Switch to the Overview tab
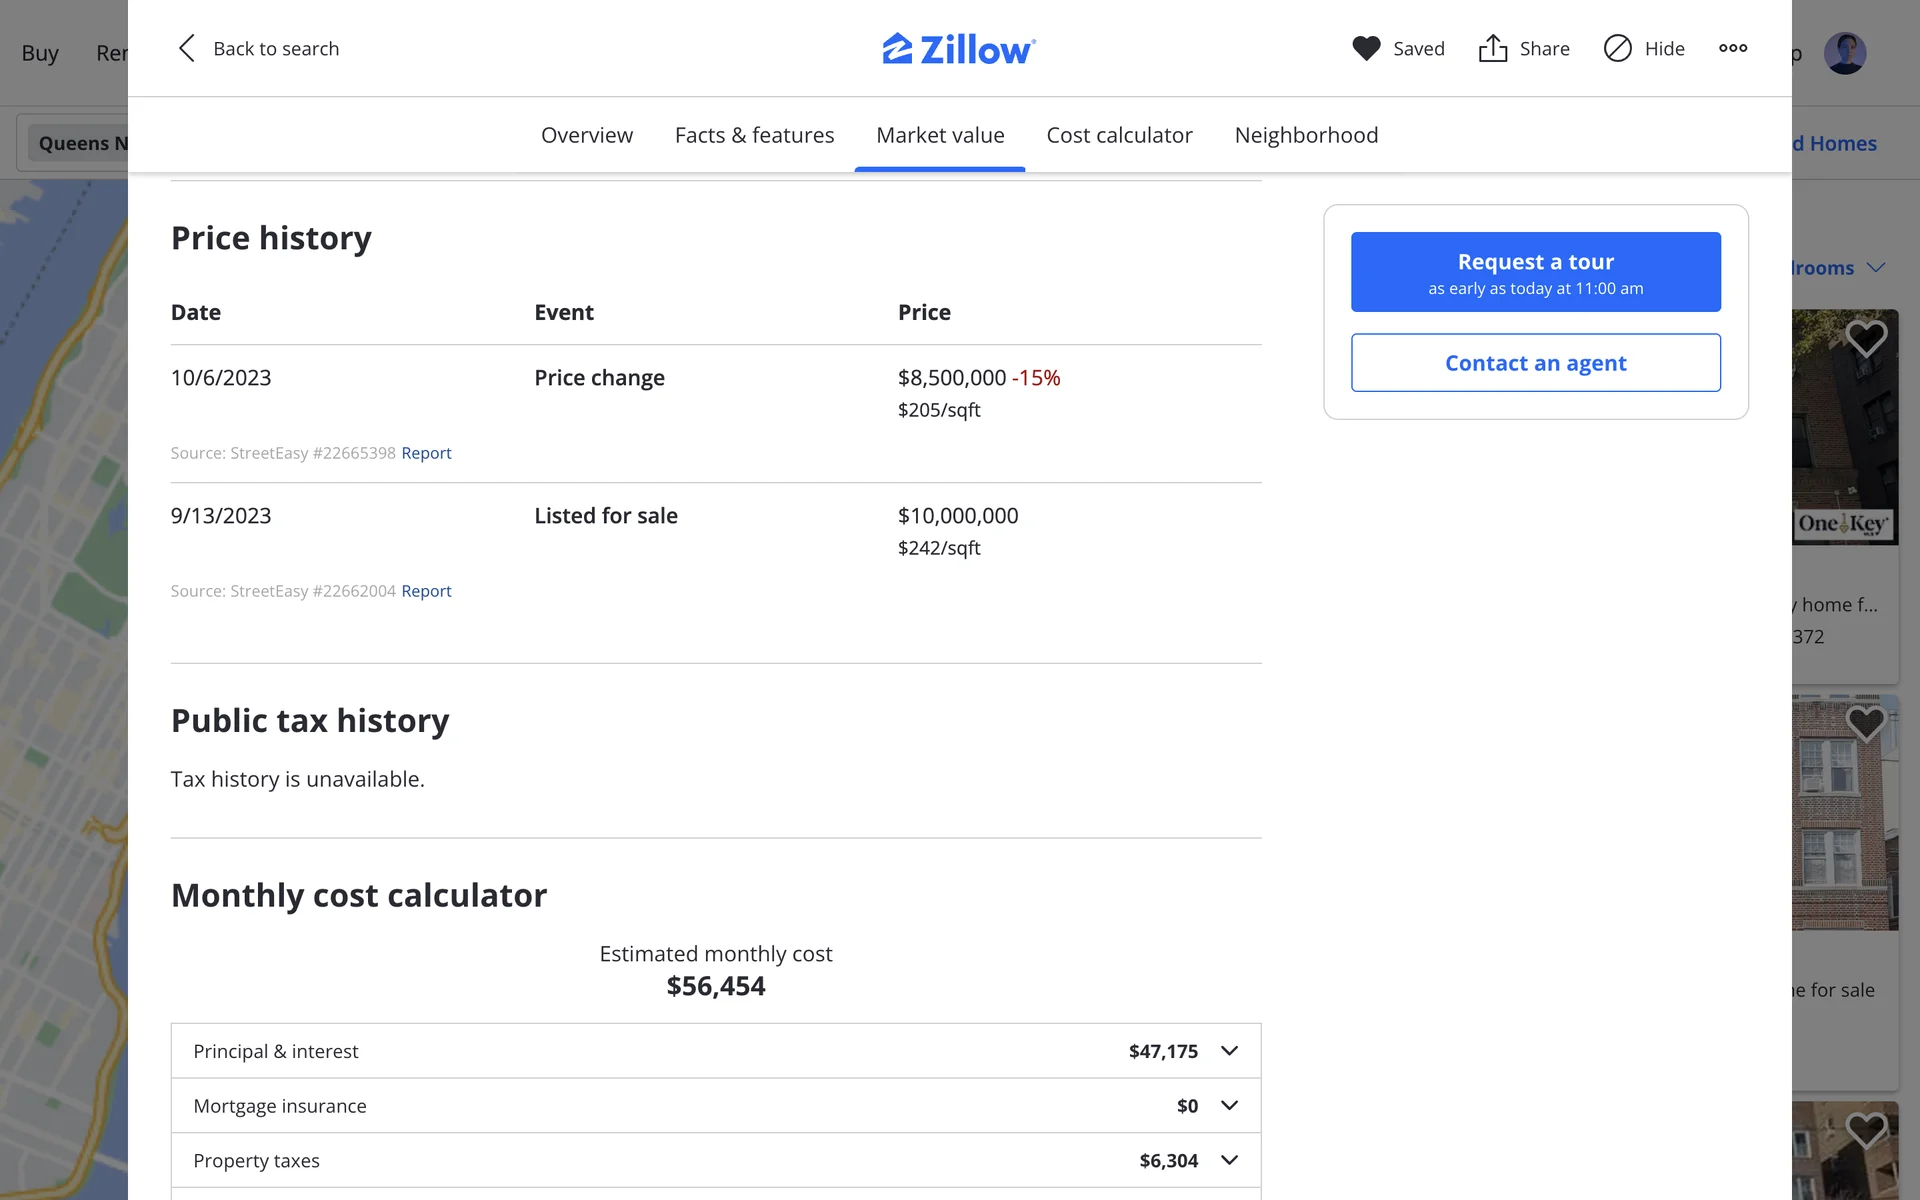The image size is (1920, 1200). click(586, 135)
